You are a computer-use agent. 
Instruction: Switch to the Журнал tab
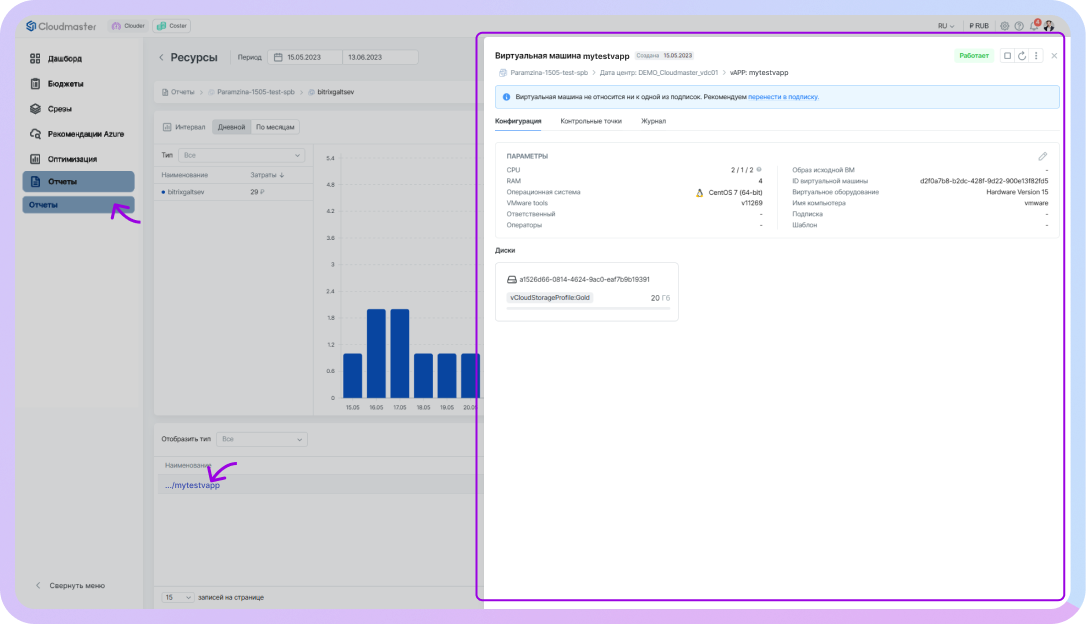click(653, 121)
